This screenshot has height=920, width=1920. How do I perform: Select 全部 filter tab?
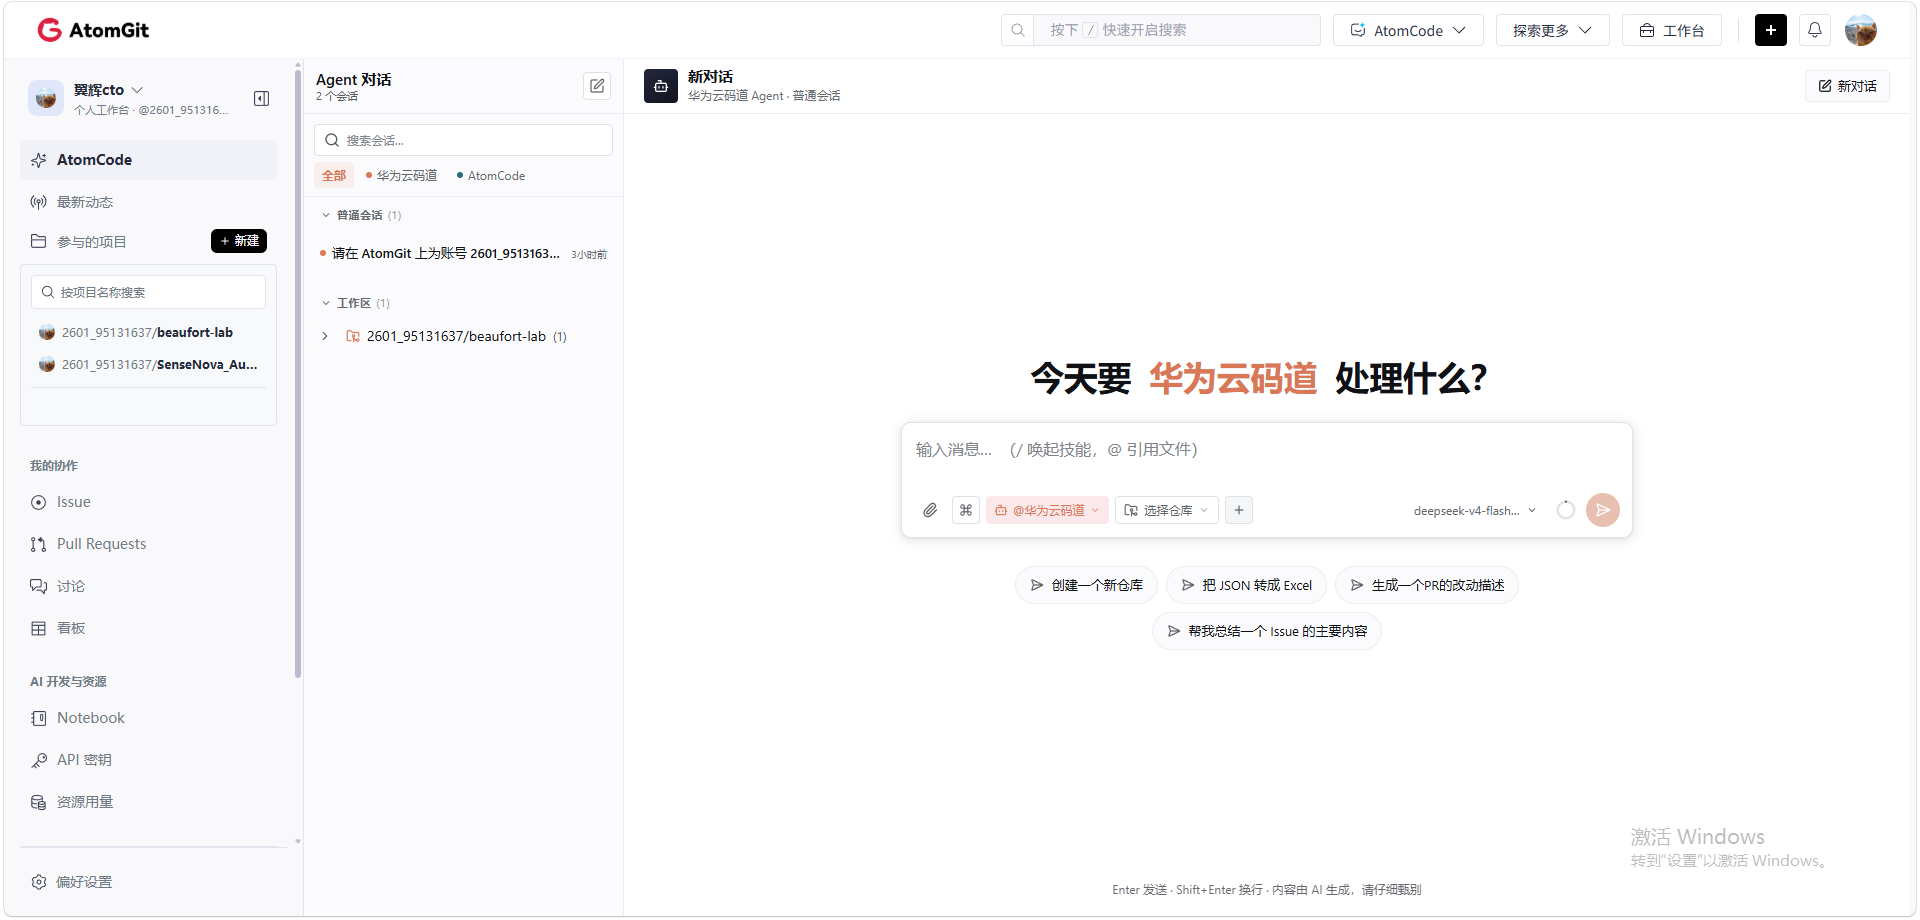(x=334, y=175)
